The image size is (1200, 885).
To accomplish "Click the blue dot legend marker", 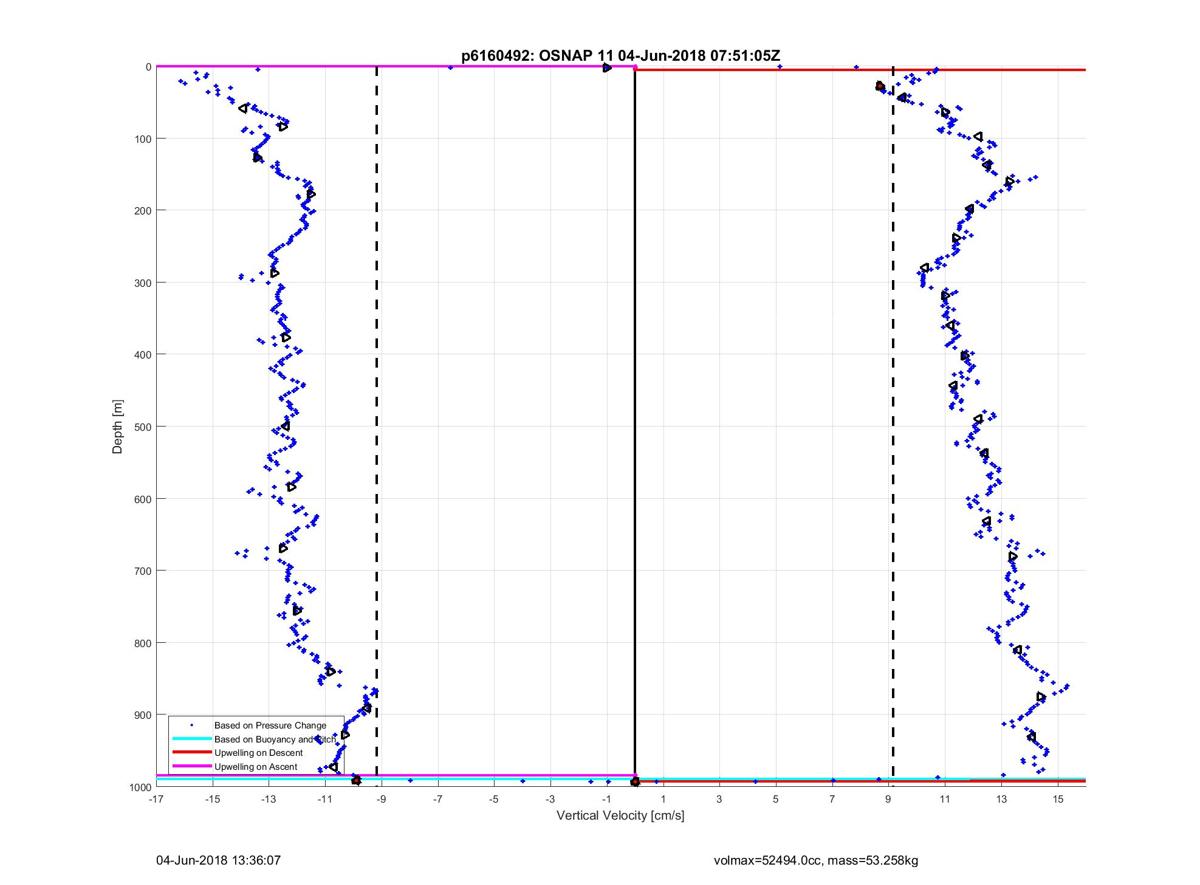I will pos(191,725).
